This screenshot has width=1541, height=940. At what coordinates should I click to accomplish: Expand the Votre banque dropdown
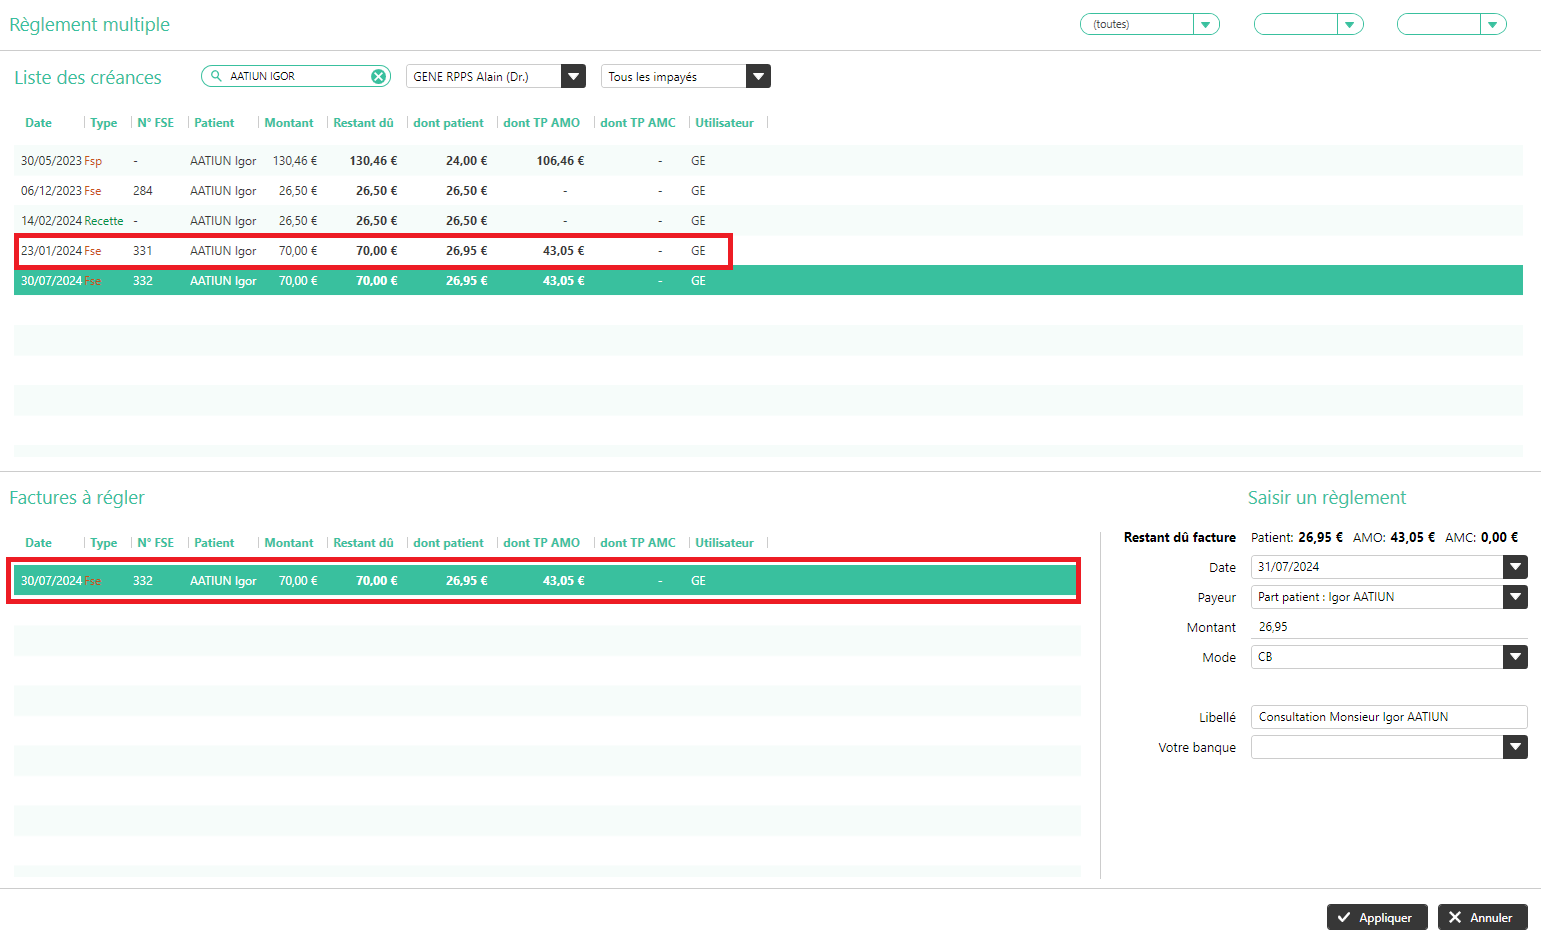pos(1515,747)
